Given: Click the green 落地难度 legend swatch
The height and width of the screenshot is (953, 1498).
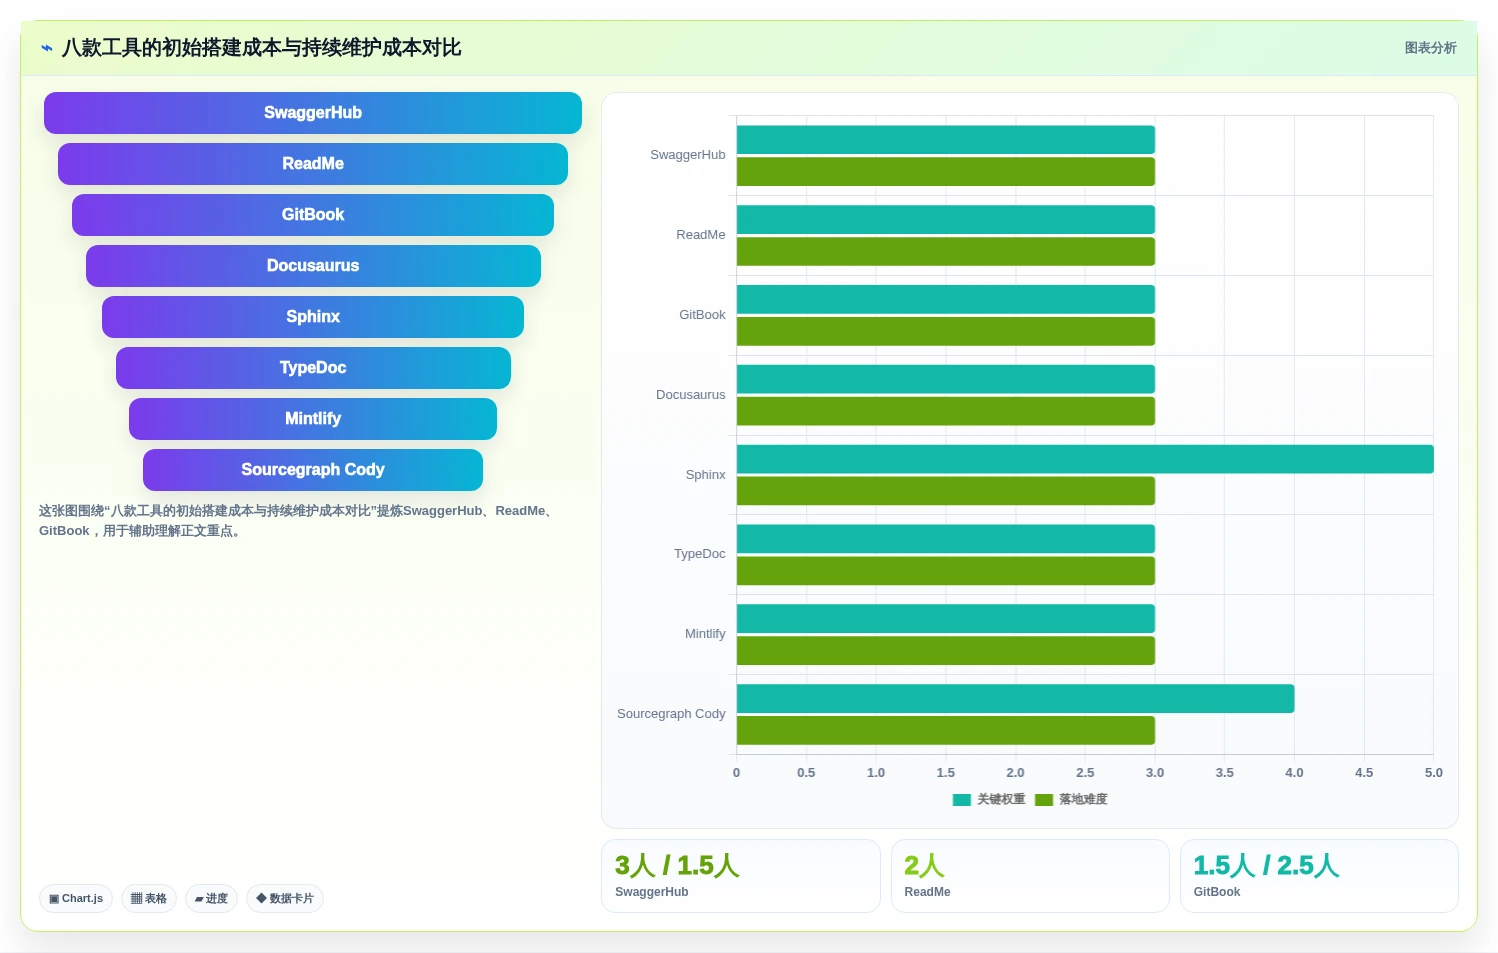Looking at the screenshot, I should (x=1044, y=800).
